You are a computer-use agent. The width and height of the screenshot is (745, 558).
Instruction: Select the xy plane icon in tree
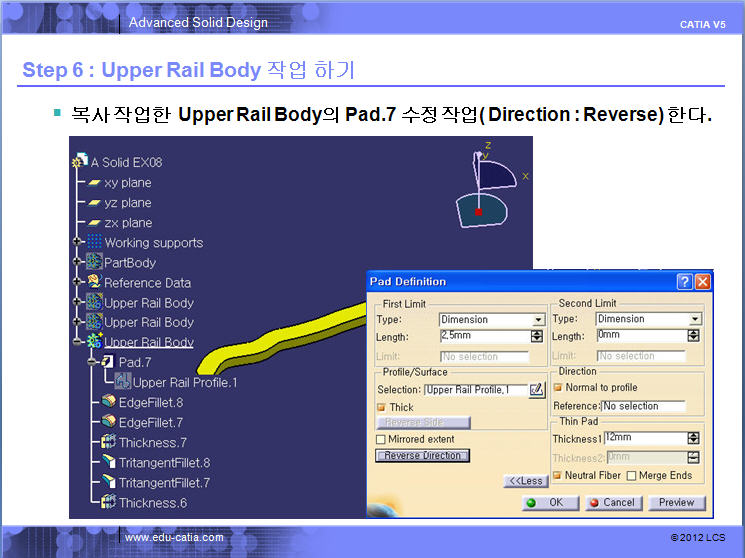[94, 183]
